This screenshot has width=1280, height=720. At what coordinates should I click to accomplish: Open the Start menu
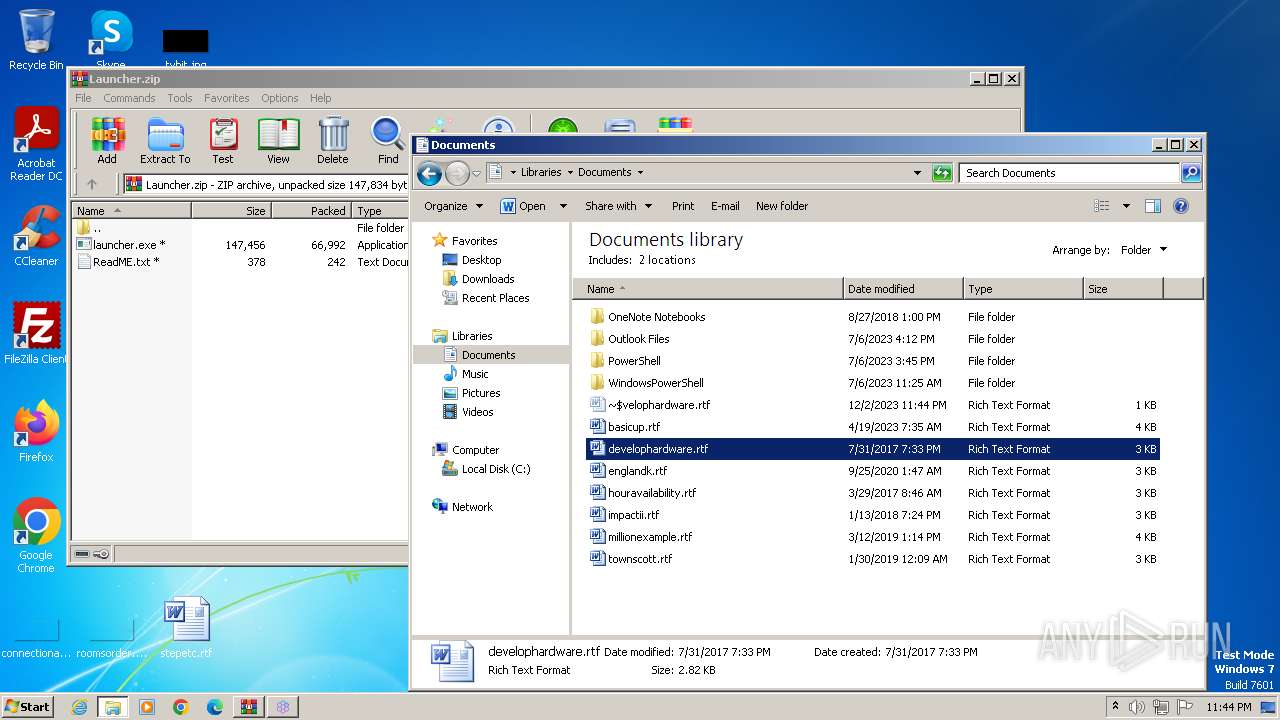[27, 707]
